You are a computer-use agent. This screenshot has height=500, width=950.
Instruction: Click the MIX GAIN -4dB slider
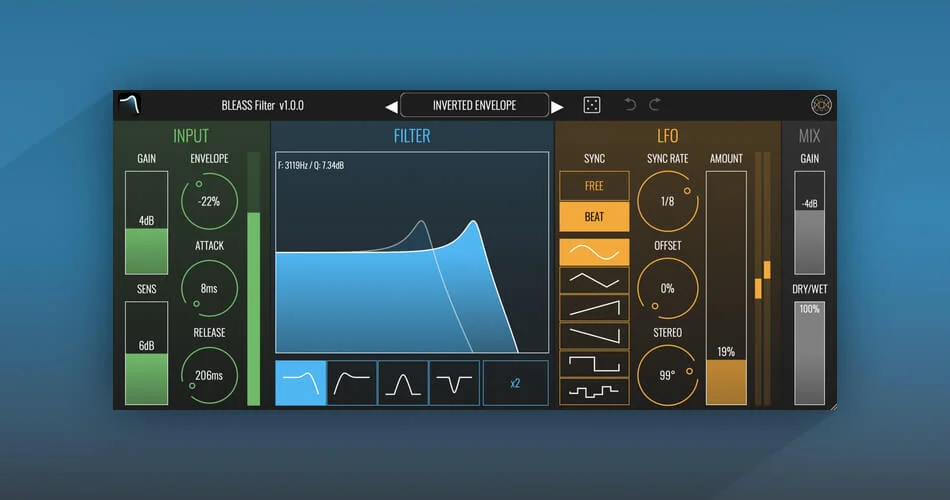pos(809,222)
